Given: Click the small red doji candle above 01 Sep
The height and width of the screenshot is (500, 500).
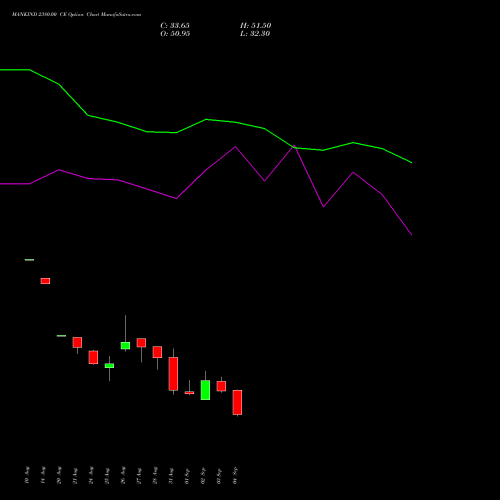Looking at the screenshot, I should (189, 393).
